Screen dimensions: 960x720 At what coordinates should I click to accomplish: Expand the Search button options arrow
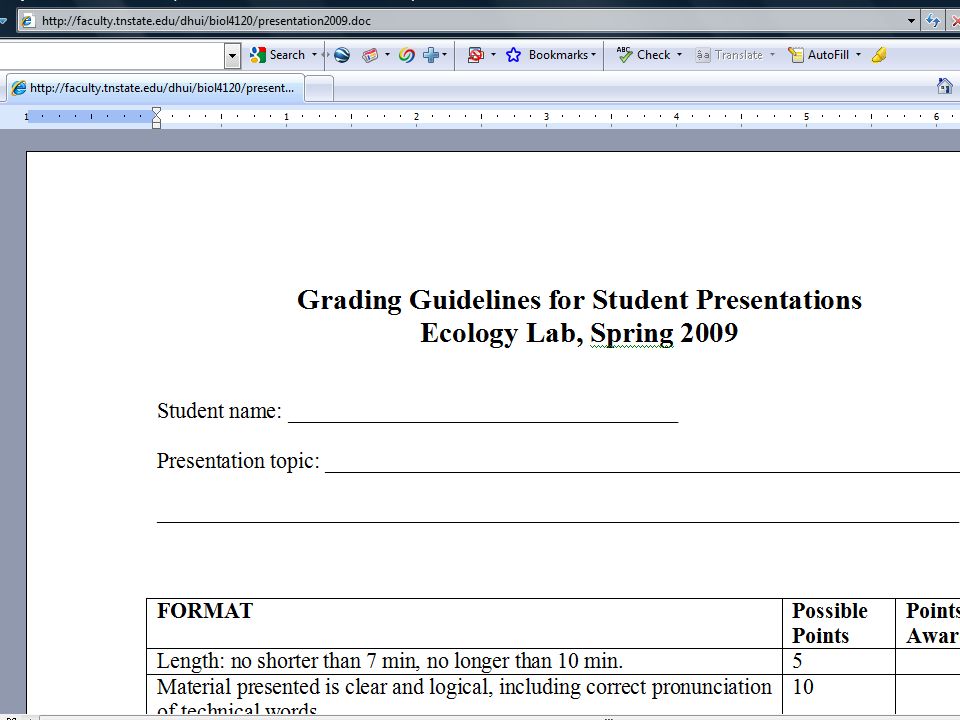pos(315,55)
